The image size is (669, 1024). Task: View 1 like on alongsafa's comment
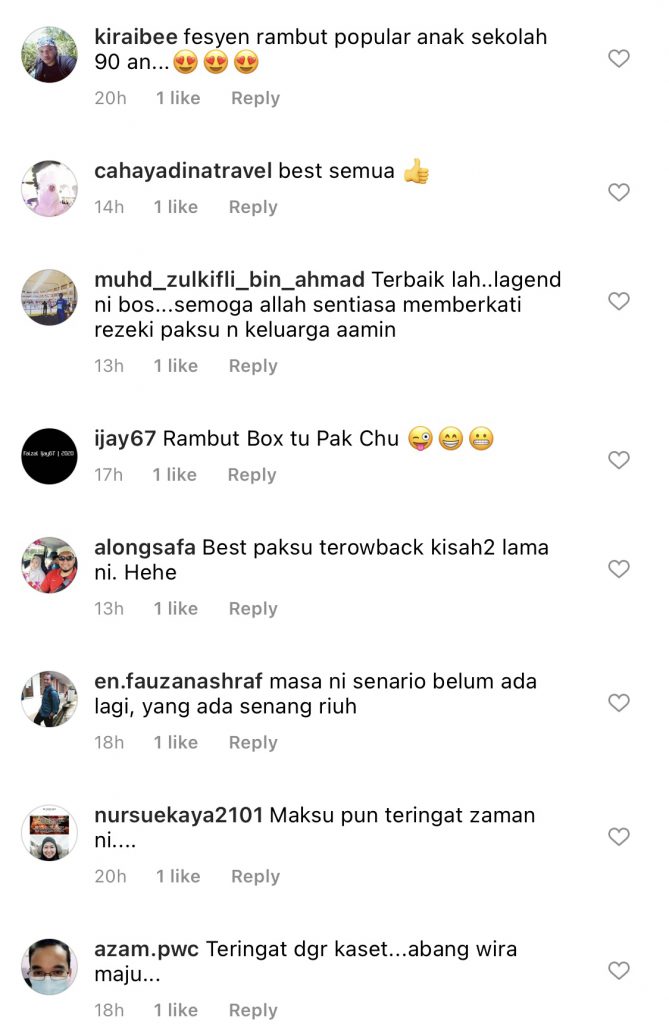click(x=176, y=609)
